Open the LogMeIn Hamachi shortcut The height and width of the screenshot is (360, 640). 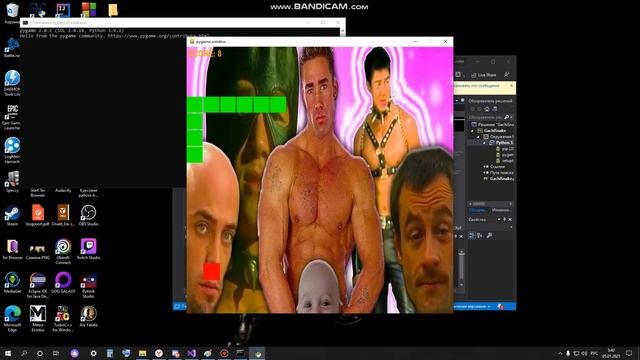click(x=12, y=150)
